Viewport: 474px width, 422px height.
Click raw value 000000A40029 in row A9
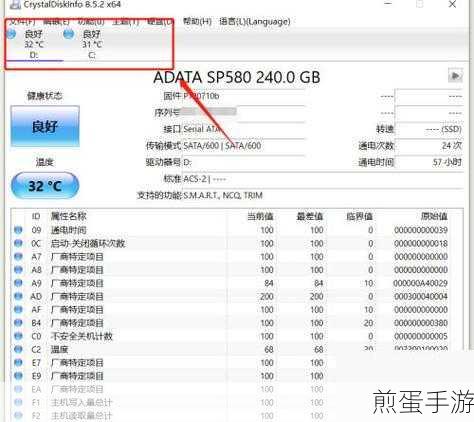(x=420, y=283)
